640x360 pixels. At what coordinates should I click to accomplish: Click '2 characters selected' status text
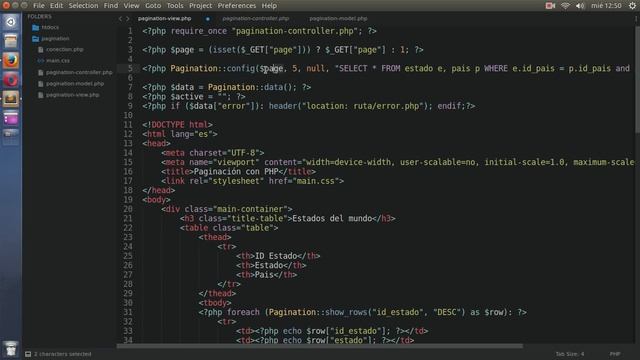pos(62,354)
